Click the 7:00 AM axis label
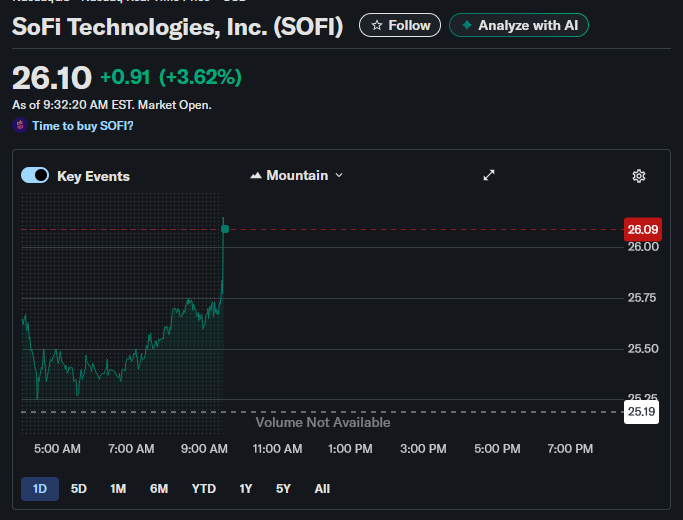683x520 pixels. point(131,449)
